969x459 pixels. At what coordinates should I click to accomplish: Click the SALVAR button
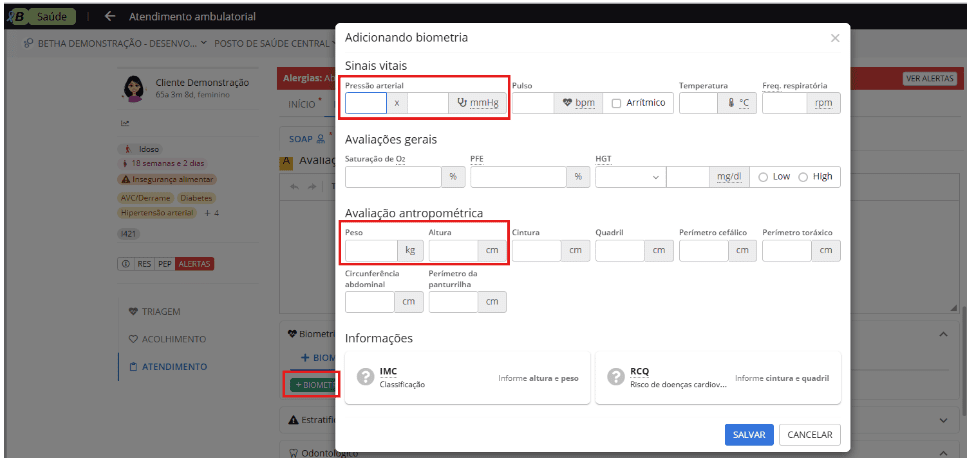click(749, 435)
